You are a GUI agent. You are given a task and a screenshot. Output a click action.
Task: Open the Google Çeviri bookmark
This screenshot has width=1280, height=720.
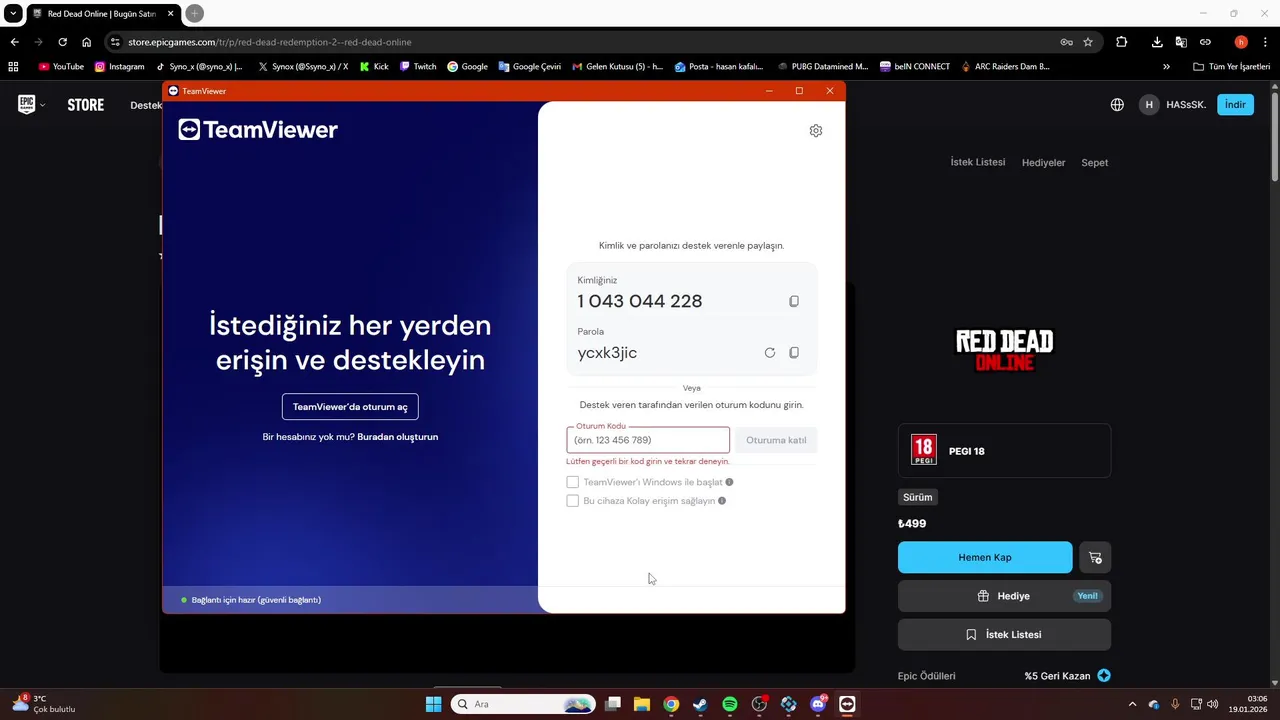(528, 67)
